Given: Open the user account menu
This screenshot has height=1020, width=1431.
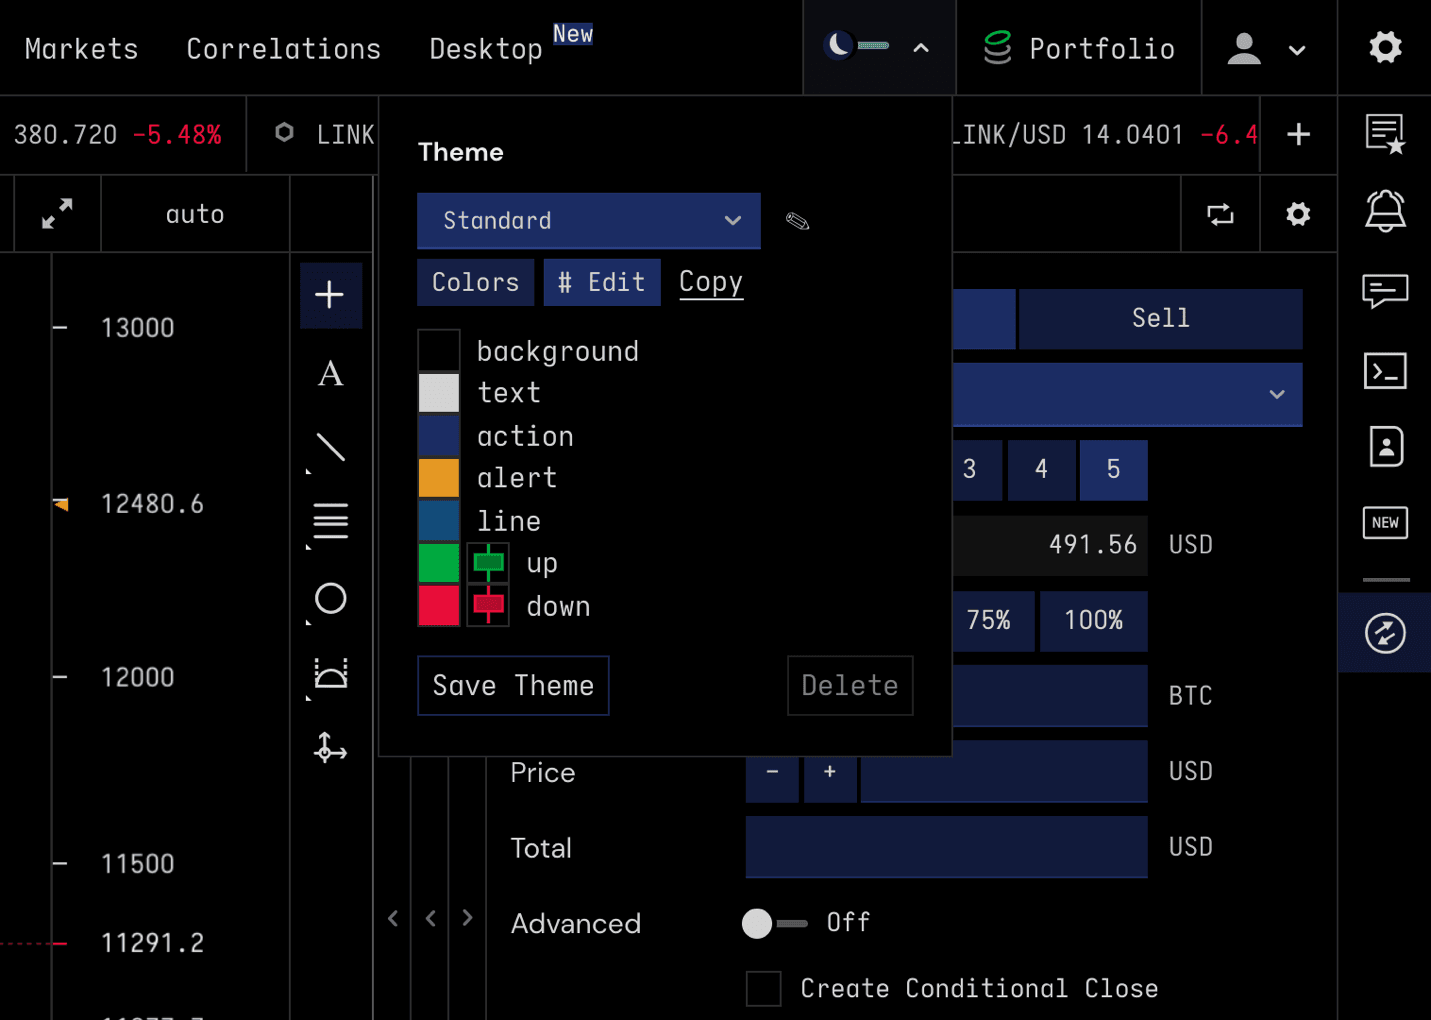Looking at the screenshot, I should click(1267, 48).
